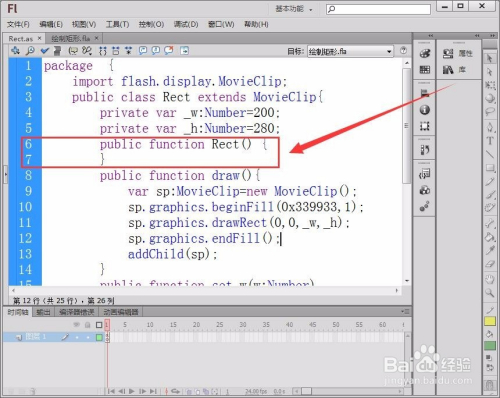Open the Library (库) panel
Viewport: 500px width, 398px height.
click(x=454, y=70)
